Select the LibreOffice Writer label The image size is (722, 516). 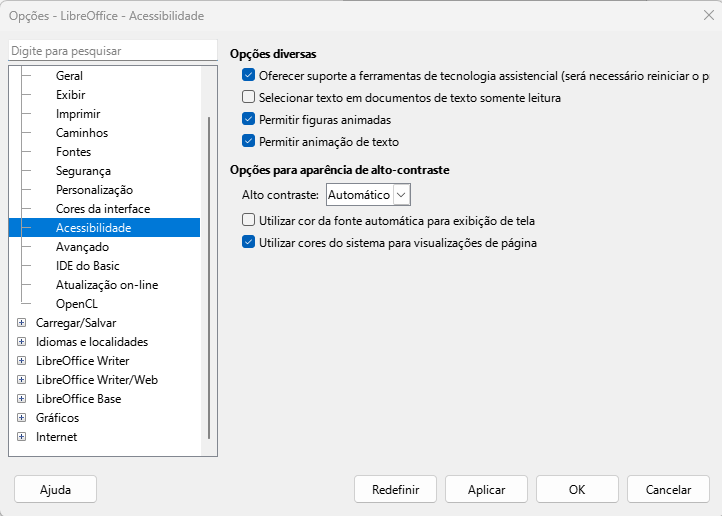(x=82, y=360)
